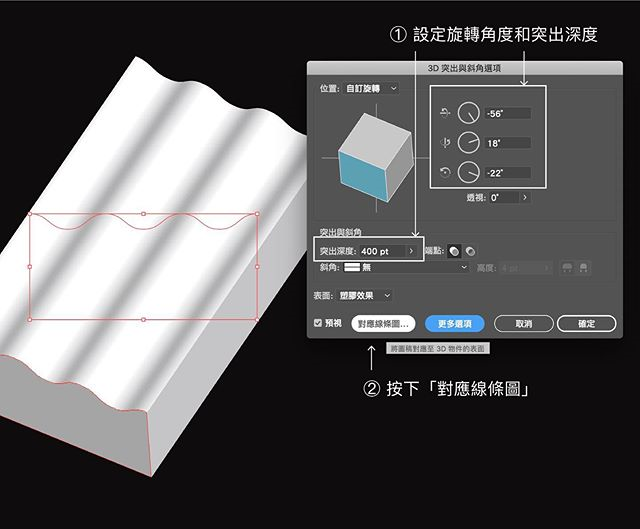This screenshot has height=529, width=640.
Task: Click the bottom-center handle of selection box
Action: [x=143, y=320]
